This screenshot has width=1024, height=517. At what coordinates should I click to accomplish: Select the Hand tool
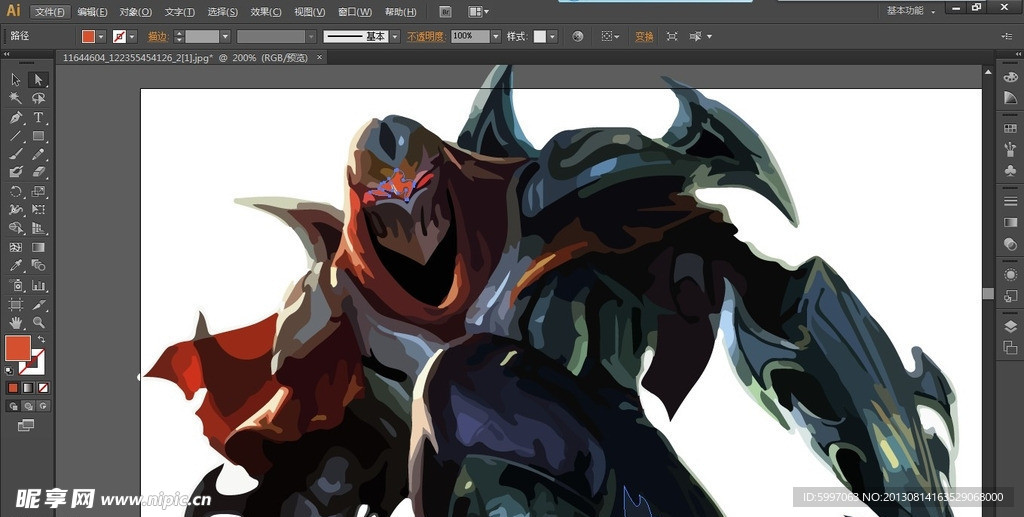(16, 322)
